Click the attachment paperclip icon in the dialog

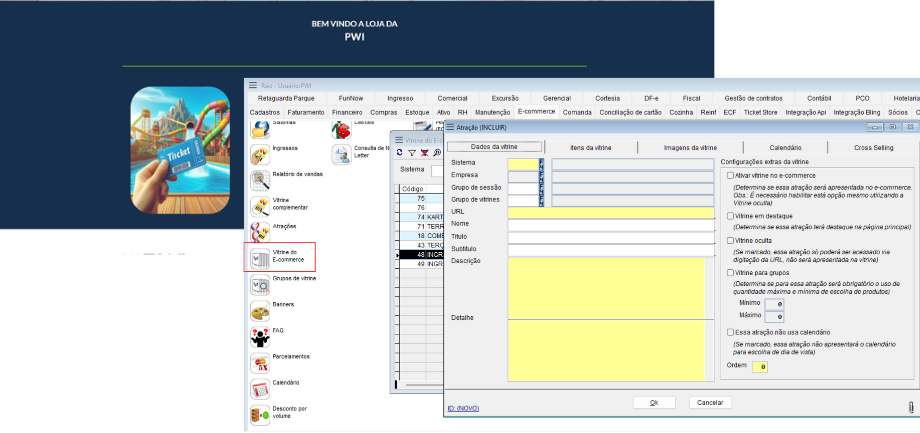point(910,407)
